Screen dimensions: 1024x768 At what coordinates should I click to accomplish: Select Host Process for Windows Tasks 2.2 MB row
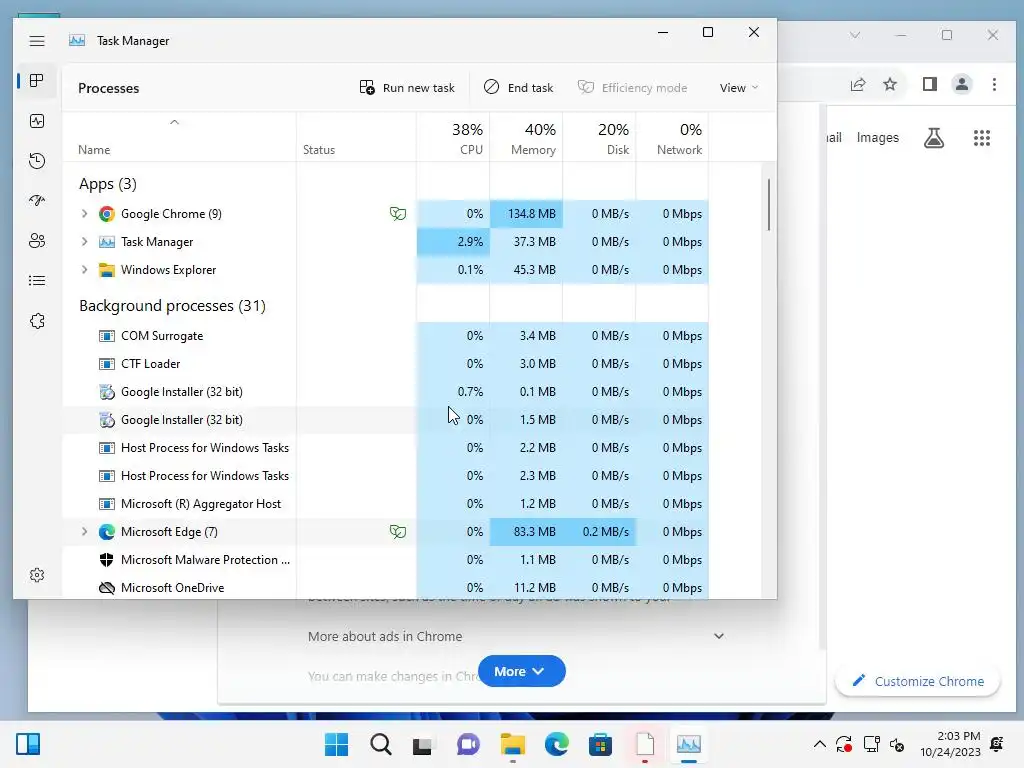coord(385,448)
